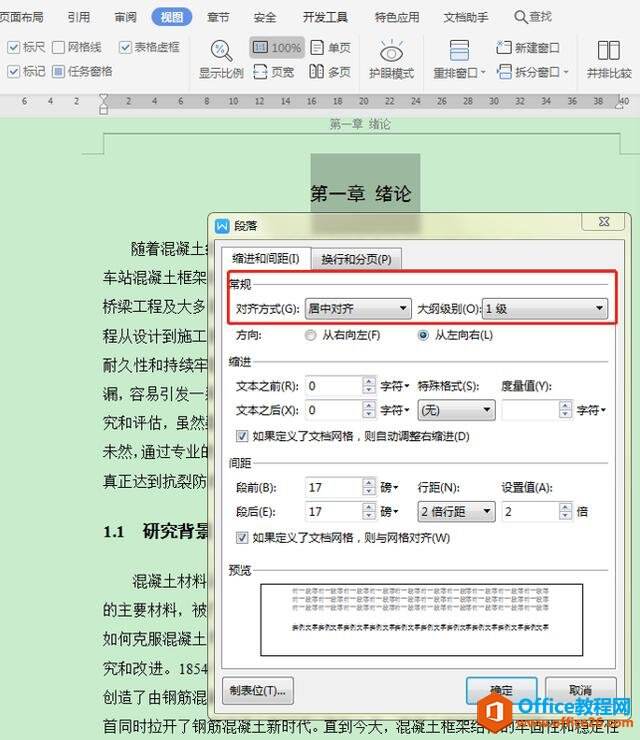Open the 安全 security tab

[265, 17]
